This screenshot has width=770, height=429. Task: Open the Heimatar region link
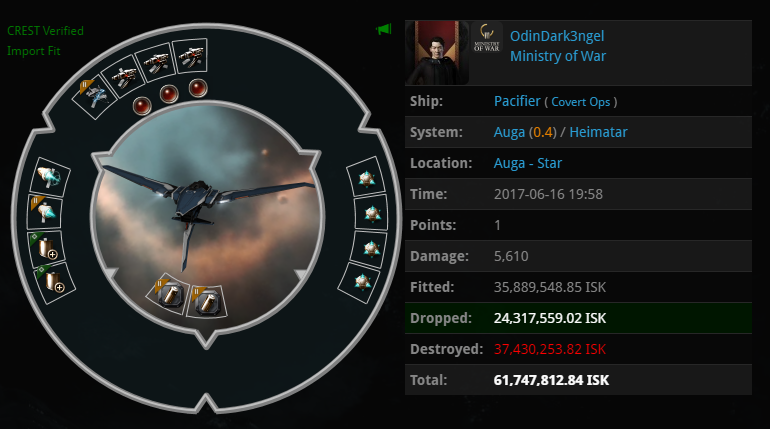coord(598,132)
